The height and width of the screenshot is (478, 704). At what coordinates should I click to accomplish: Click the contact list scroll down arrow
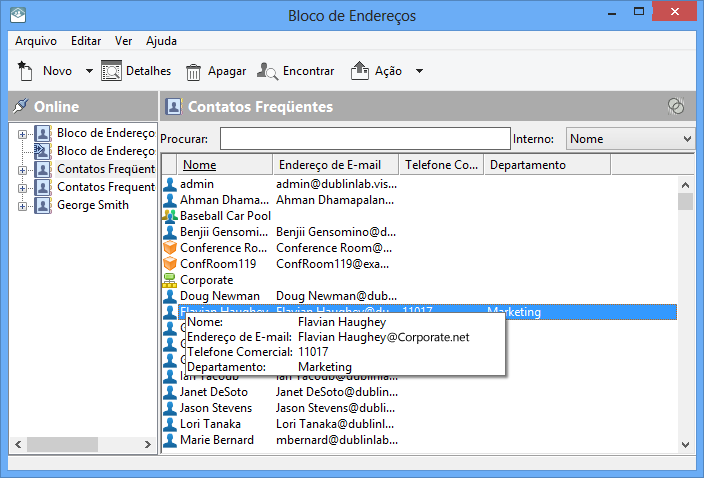685,445
